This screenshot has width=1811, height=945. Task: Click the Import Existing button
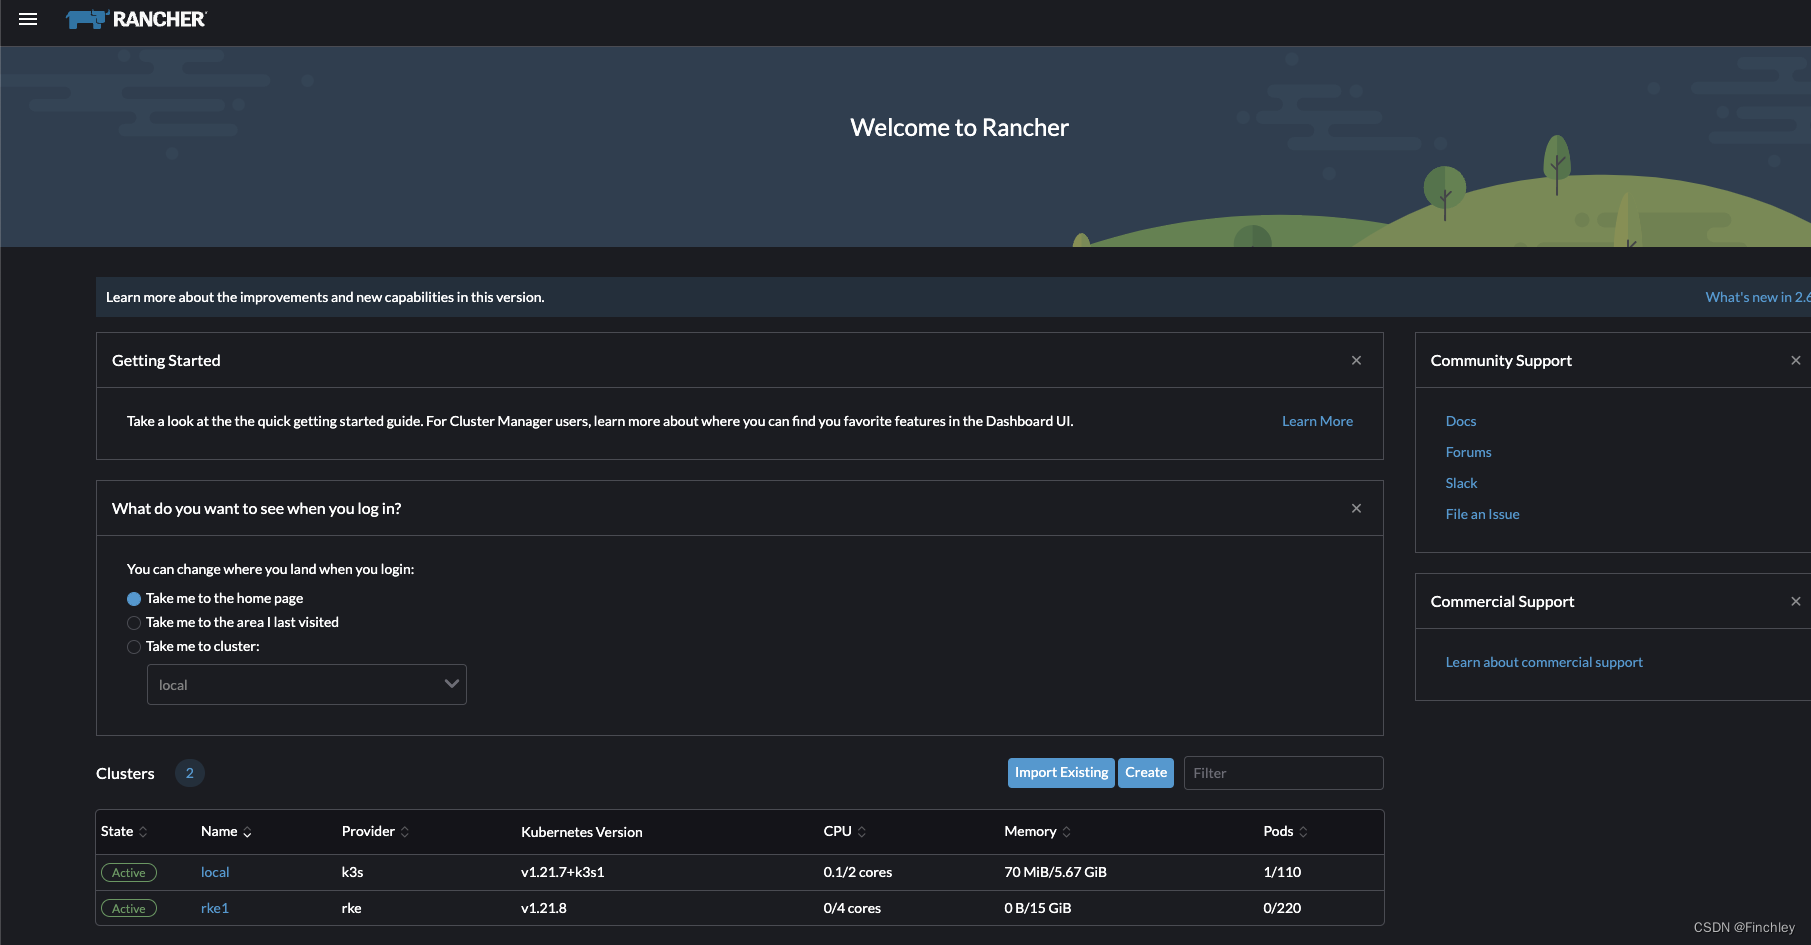[1060, 772]
